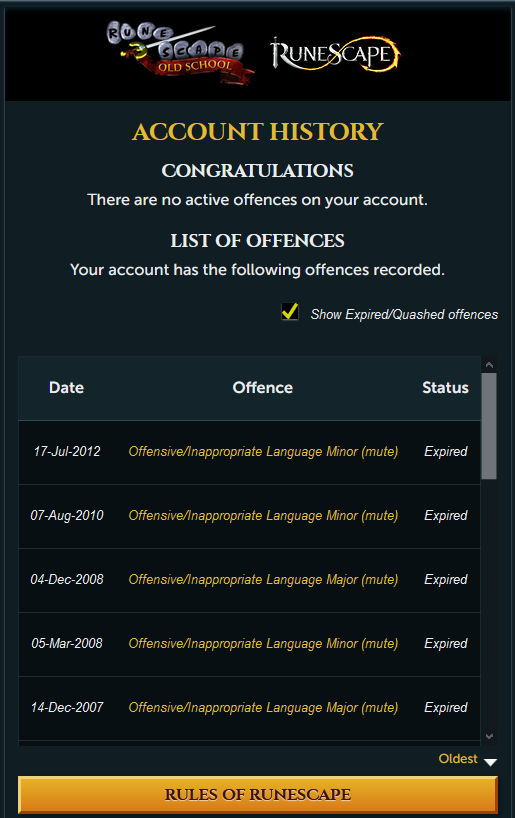This screenshot has height=818, width=515.
Task: Open the 04-Dec-2008 major mute offence
Action: pyautogui.click(x=263, y=580)
